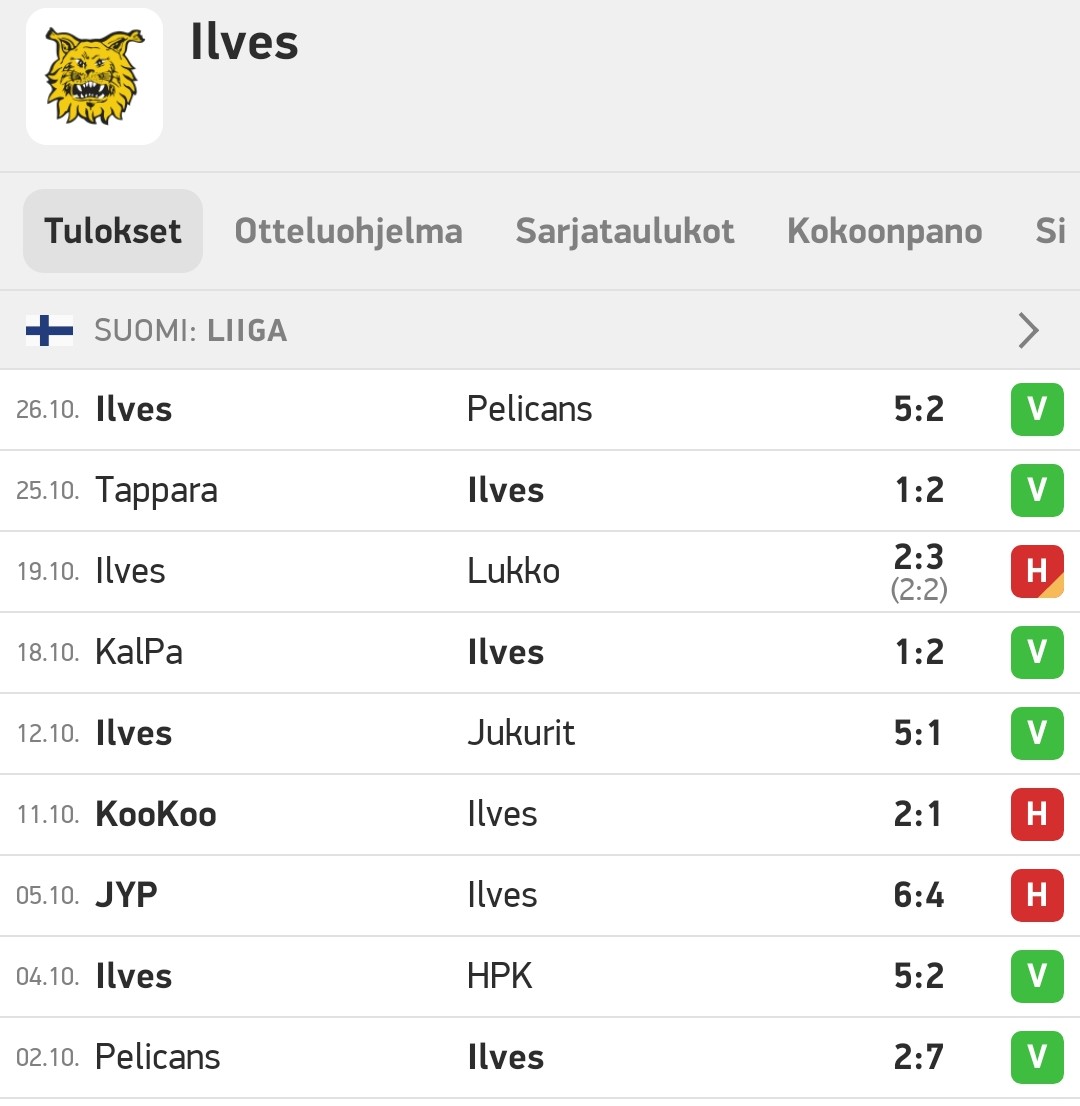Tap red H badge for Lukko match

[x=1036, y=571]
